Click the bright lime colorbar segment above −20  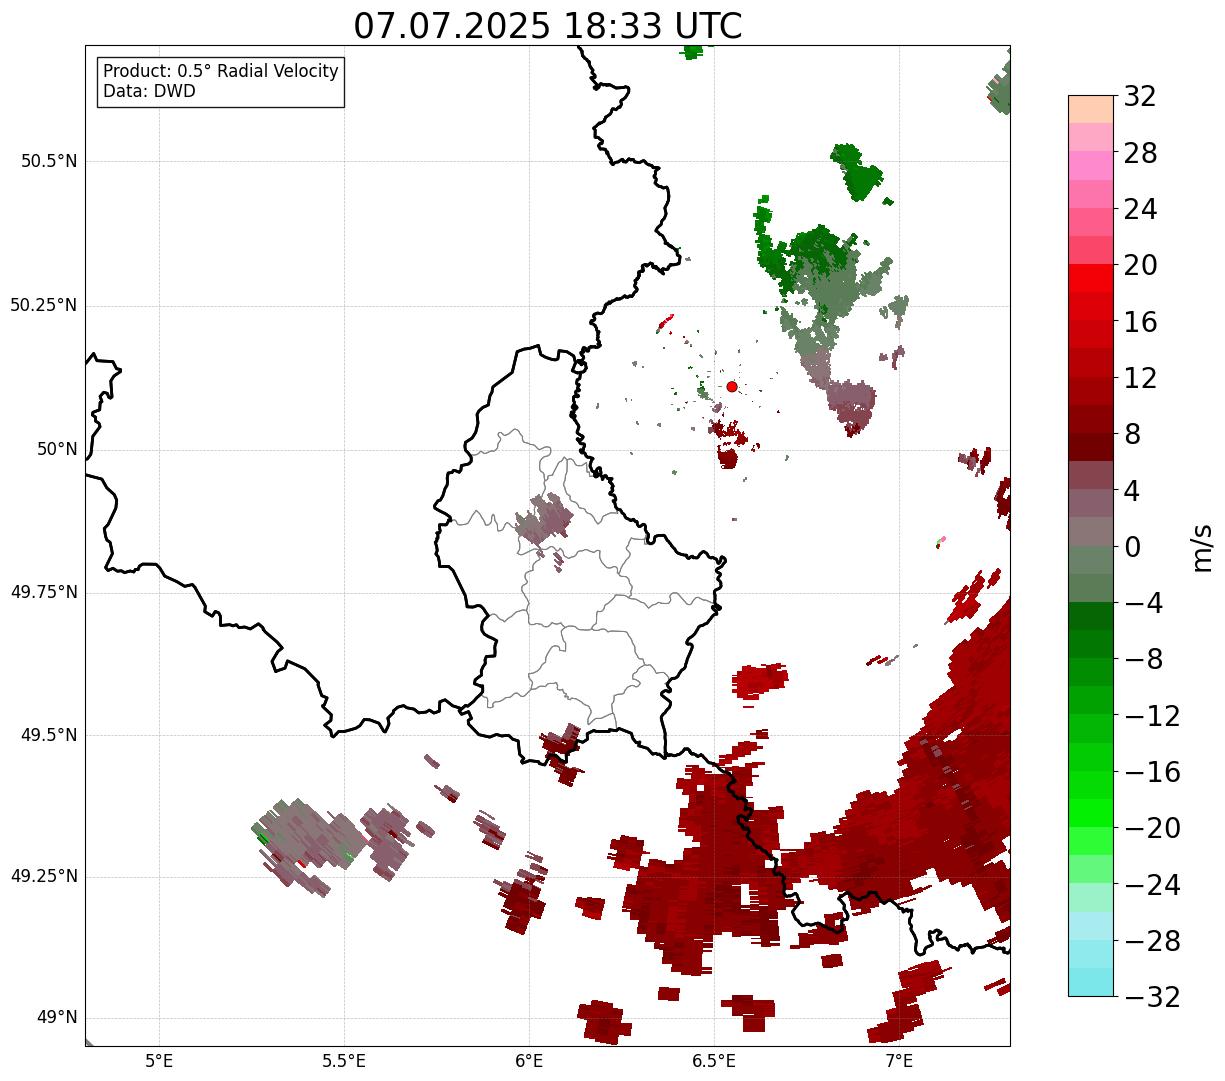pyautogui.click(x=1091, y=813)
